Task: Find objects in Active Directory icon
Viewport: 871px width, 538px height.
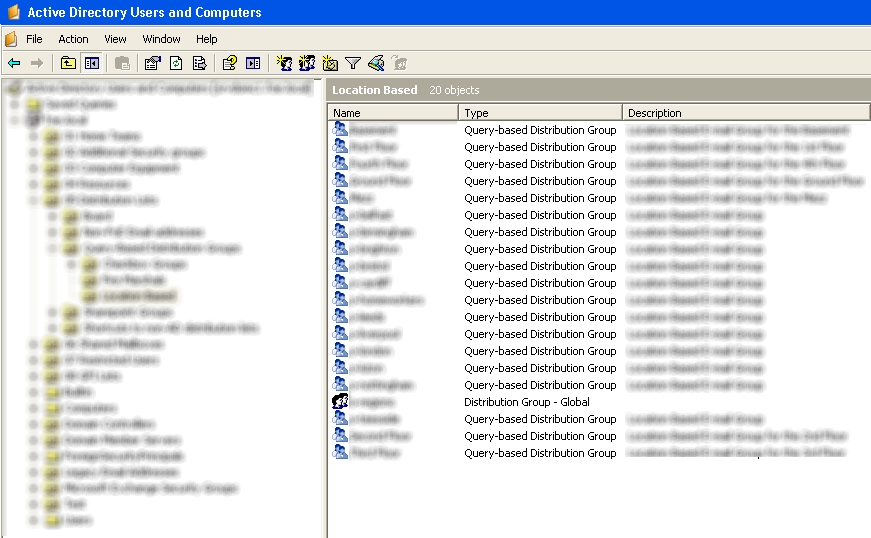Action: pyautogui.click(x=376, y=63)
